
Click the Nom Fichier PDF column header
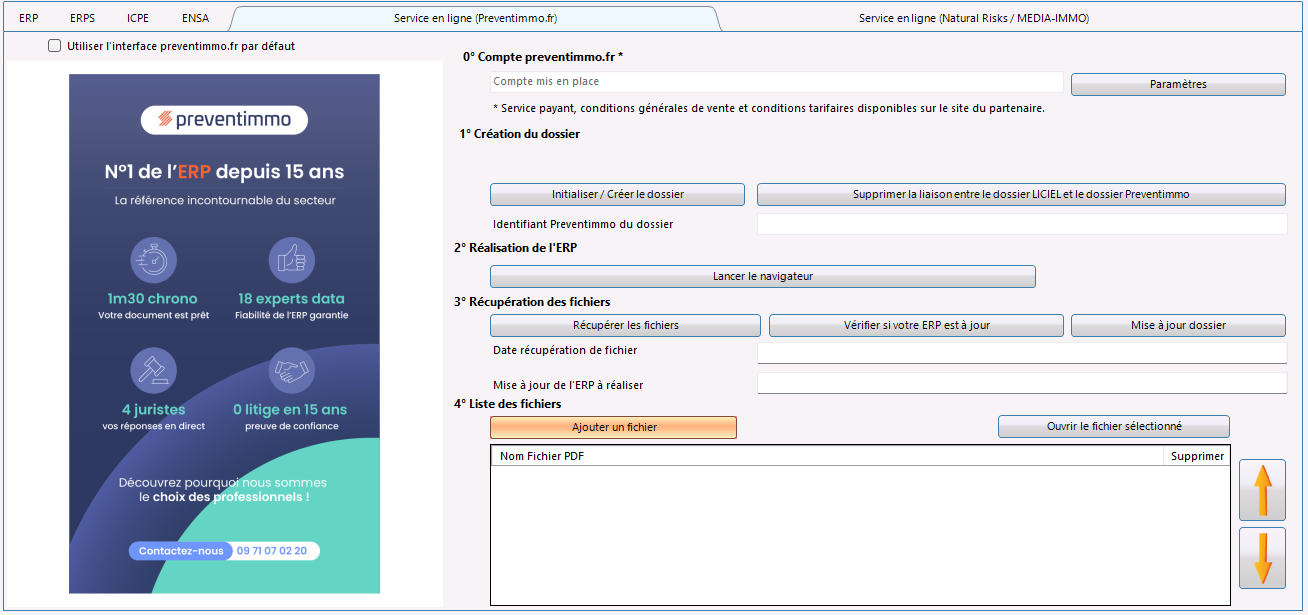pyautogui.click(x=826, y=456)
